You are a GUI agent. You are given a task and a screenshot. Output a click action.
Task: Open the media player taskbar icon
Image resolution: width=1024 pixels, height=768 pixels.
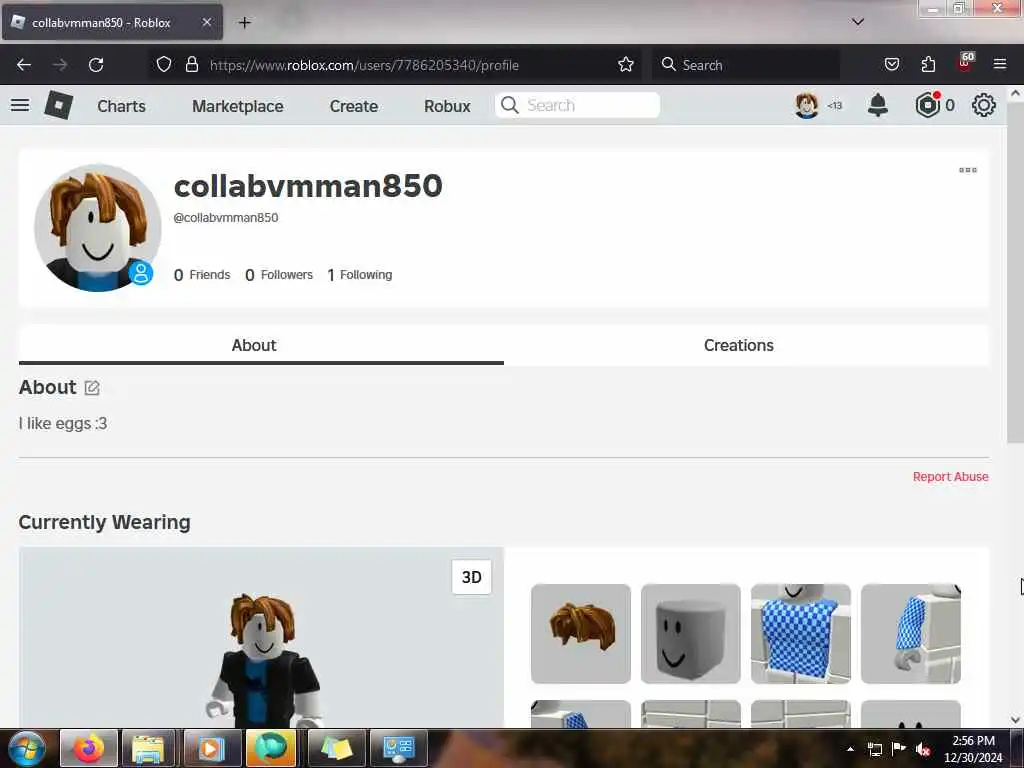pyautogui.click(x=212, y=748)
